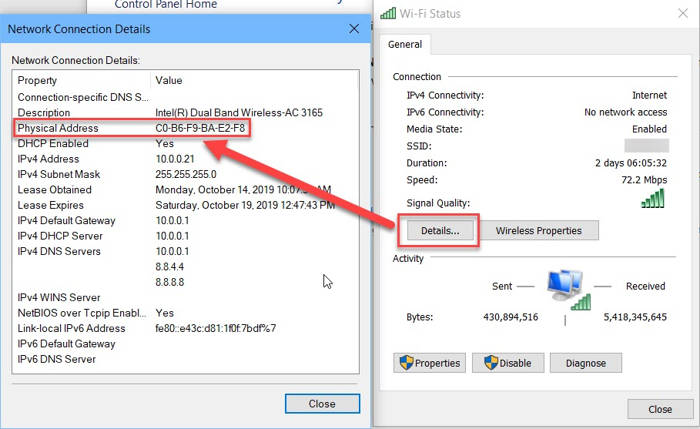Select value fe80::e43c:d81:1f0f:7bdf%7

[x=216, y=329]
